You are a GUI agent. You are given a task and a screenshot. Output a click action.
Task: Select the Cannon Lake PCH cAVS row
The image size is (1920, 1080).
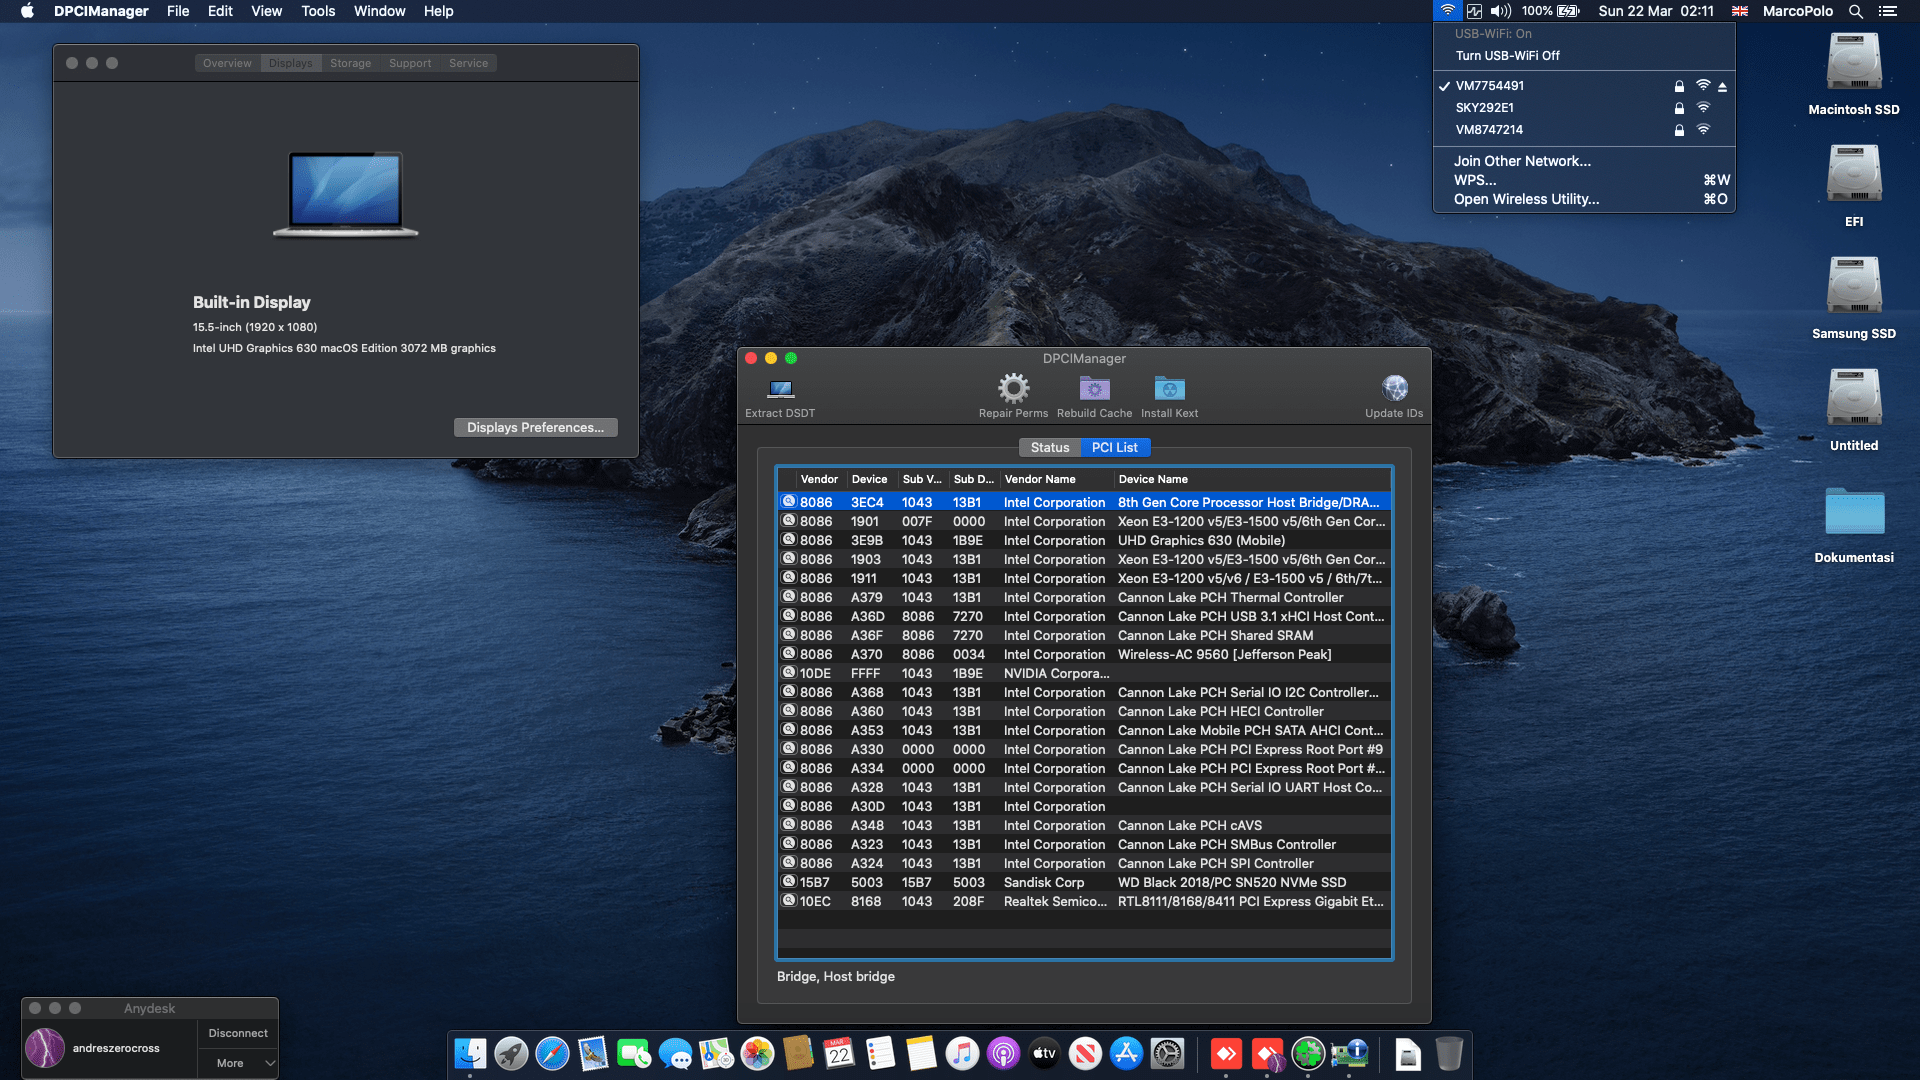1084,825
